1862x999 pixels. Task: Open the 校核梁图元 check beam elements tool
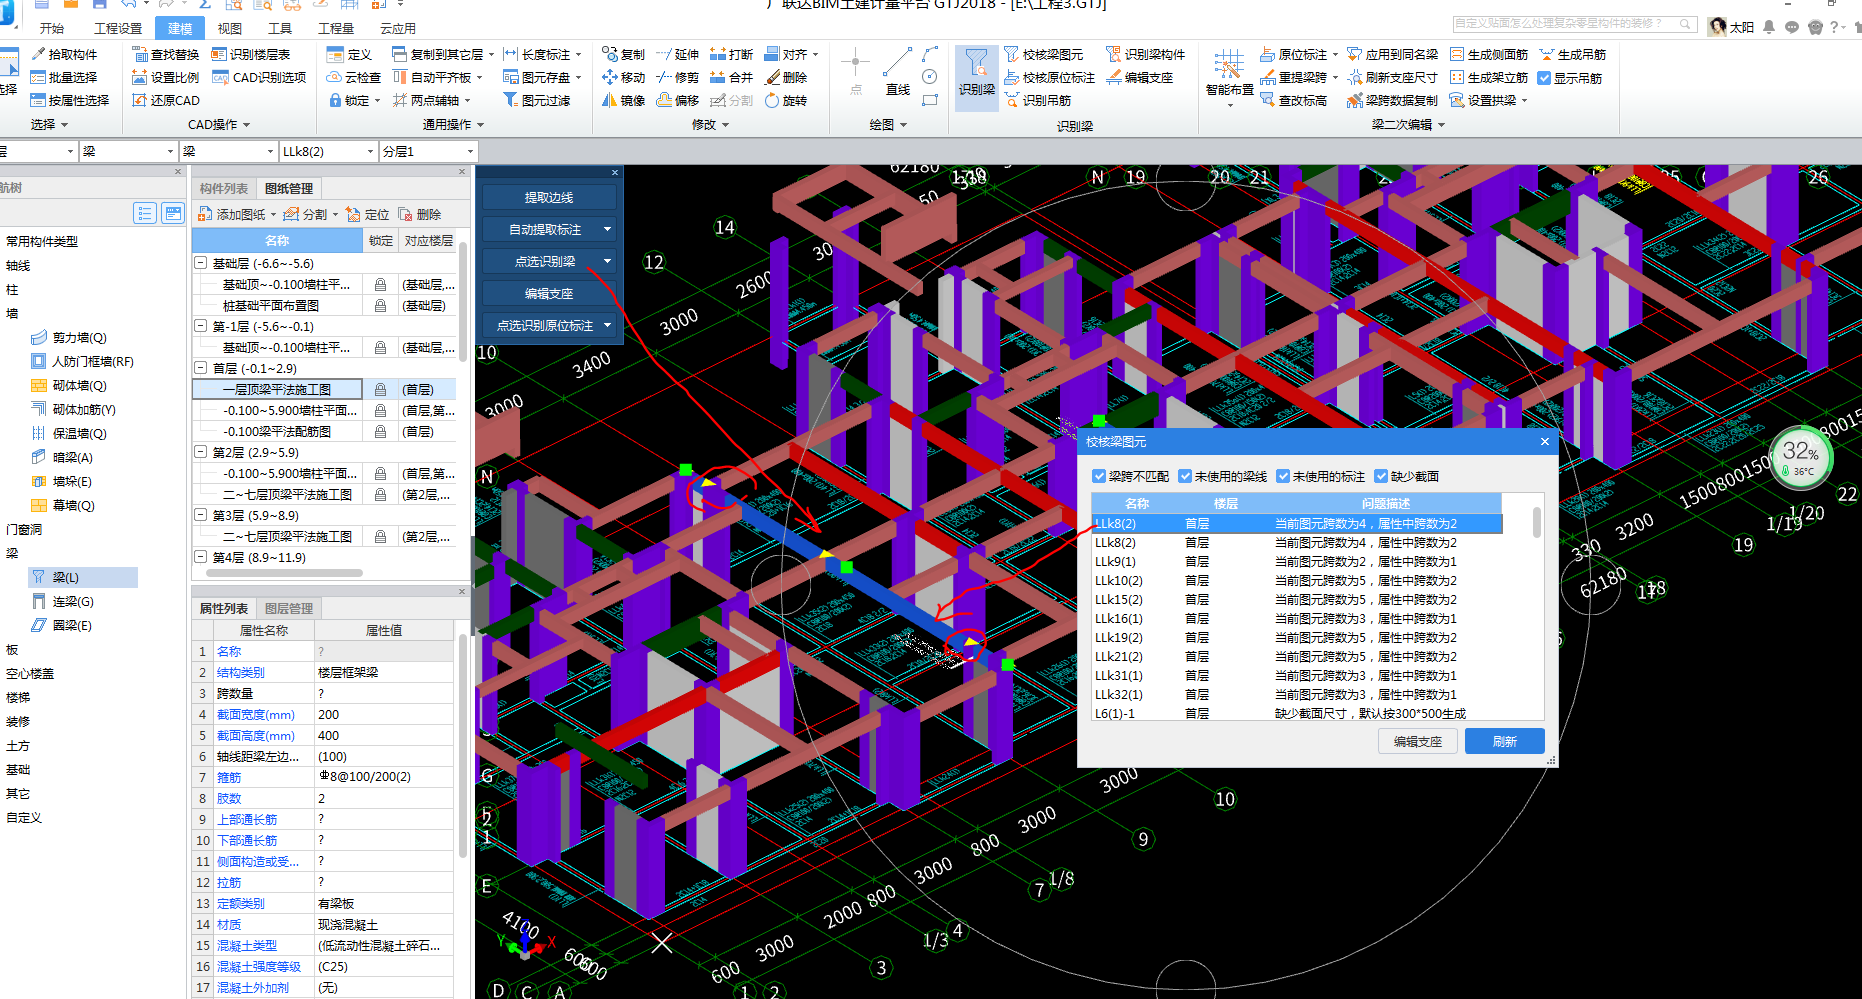pos(1044,54)
